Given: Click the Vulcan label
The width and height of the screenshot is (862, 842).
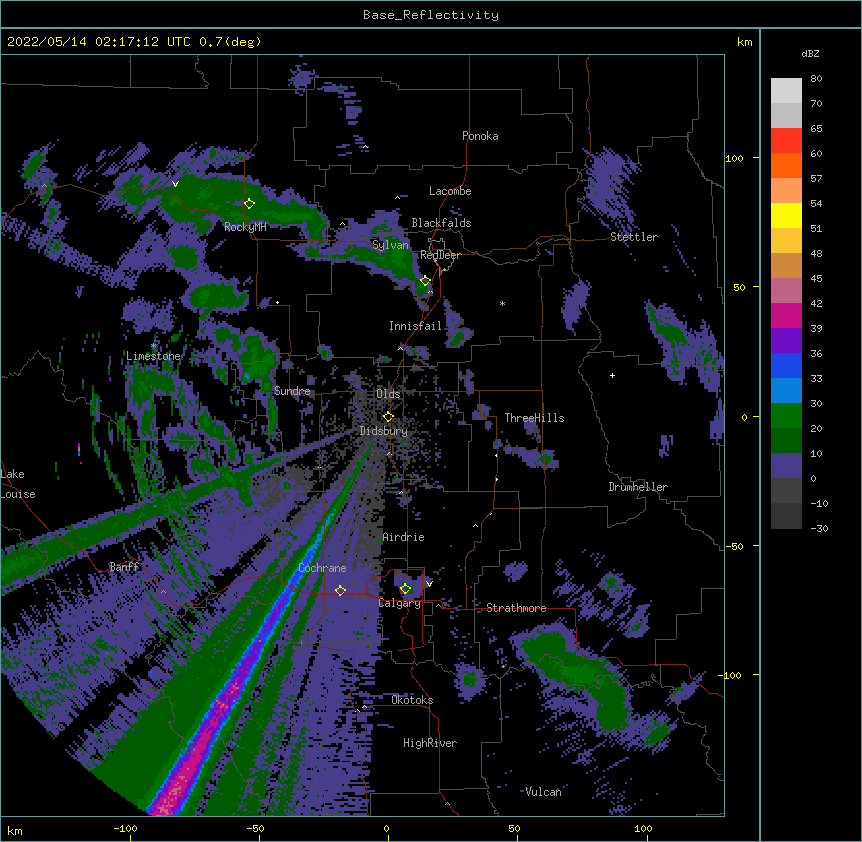Looking at the screenshot, I should 543,792.
